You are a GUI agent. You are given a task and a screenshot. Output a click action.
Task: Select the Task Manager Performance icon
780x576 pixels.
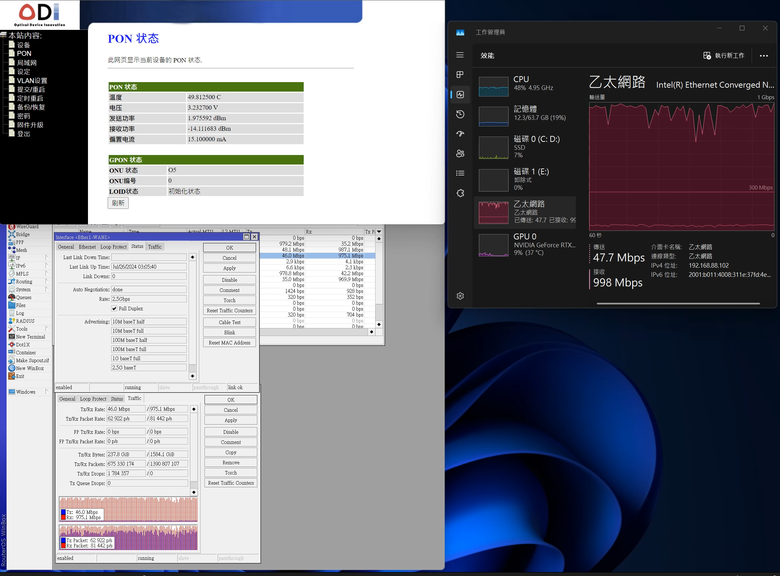(x=460, y=95)
